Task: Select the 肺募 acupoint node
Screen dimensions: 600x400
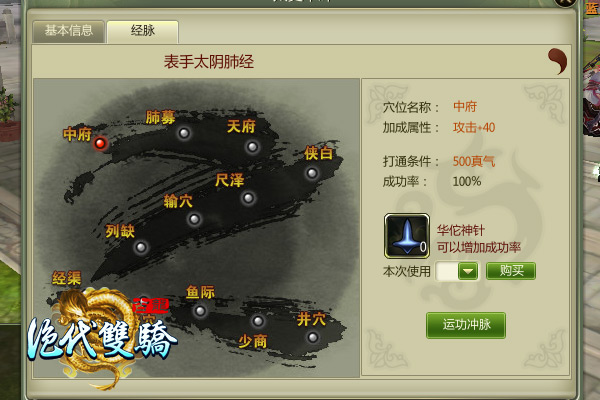Action: [184, 133]
